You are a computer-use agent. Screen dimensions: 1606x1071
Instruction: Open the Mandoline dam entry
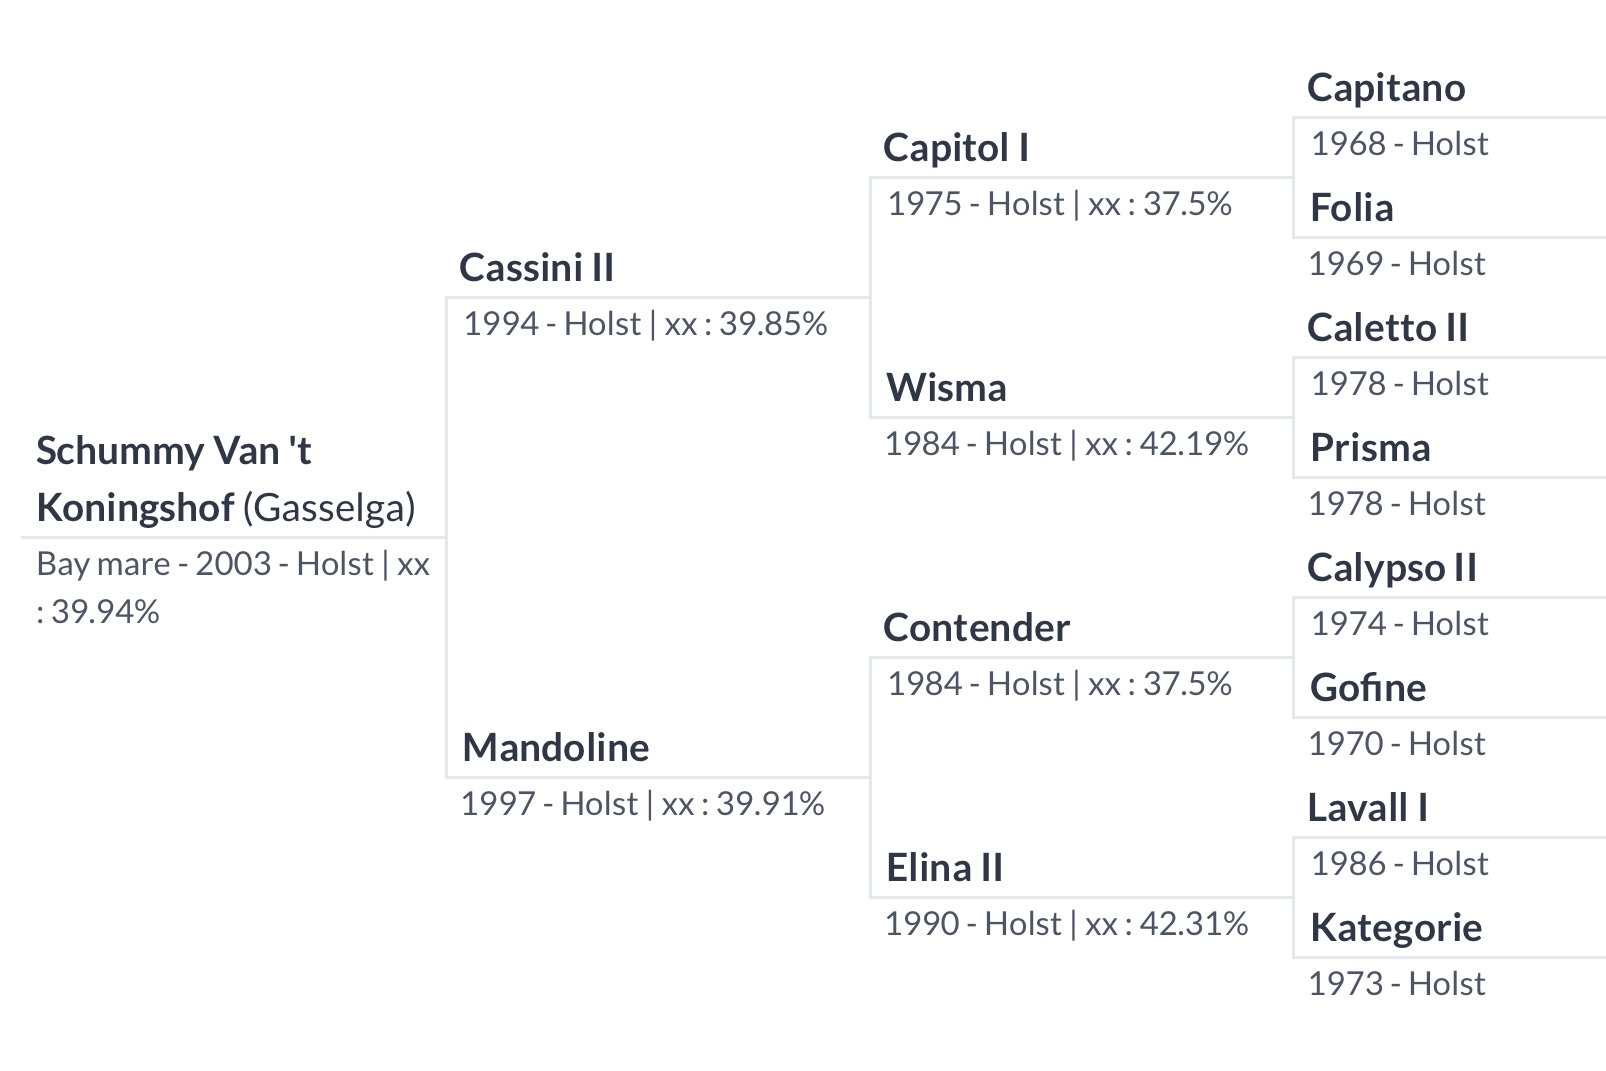click(x=555, y=748)
